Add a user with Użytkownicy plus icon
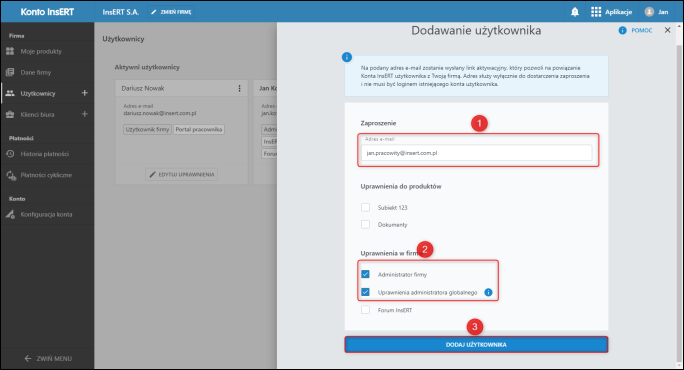The image size is (684, 370). (85, 93)
